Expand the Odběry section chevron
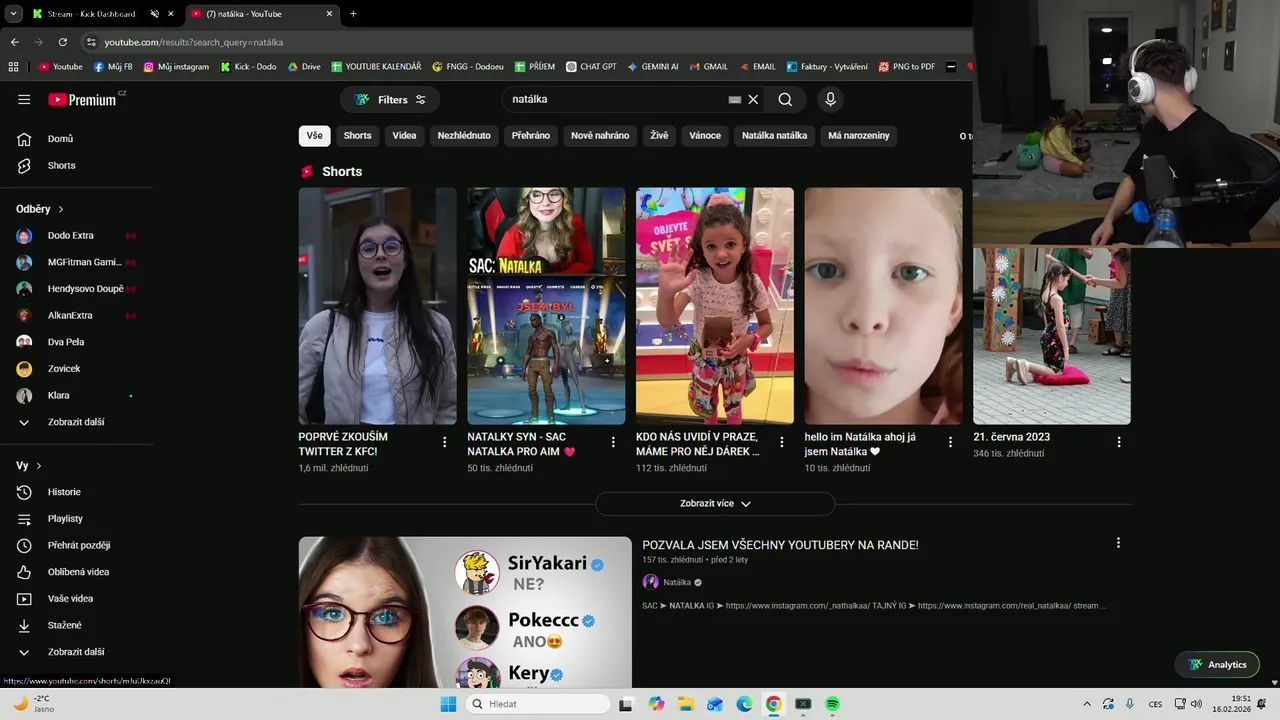 (61, 209)
